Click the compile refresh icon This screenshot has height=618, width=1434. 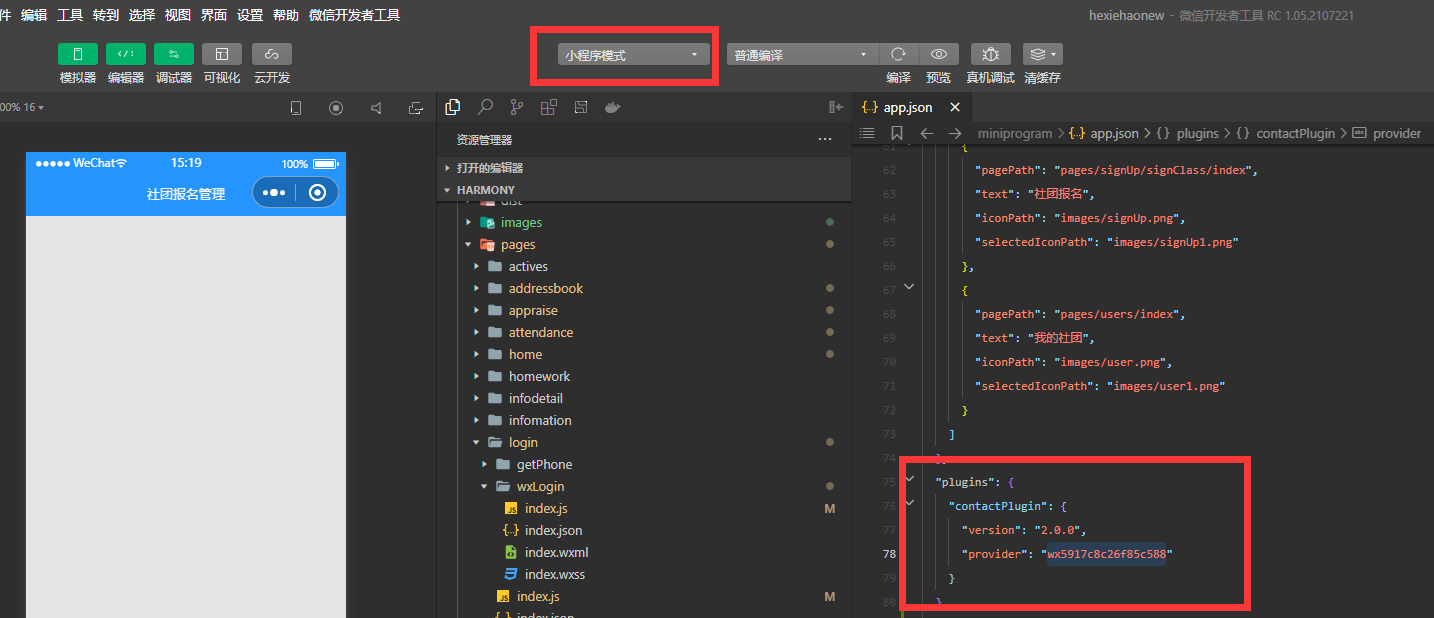[x=898, y=54]
